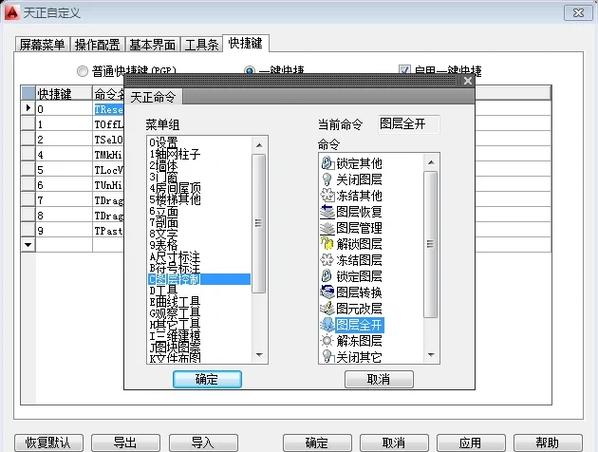Viewport: 598px width, 452px height.
Task: Select the 图元改层 icon
Action: coord(327,308)
